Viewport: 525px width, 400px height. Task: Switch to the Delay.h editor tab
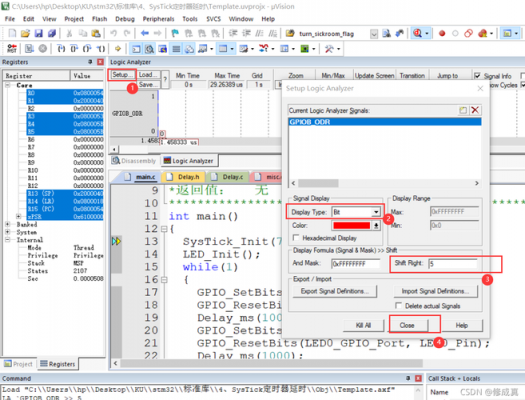(184, 177)
